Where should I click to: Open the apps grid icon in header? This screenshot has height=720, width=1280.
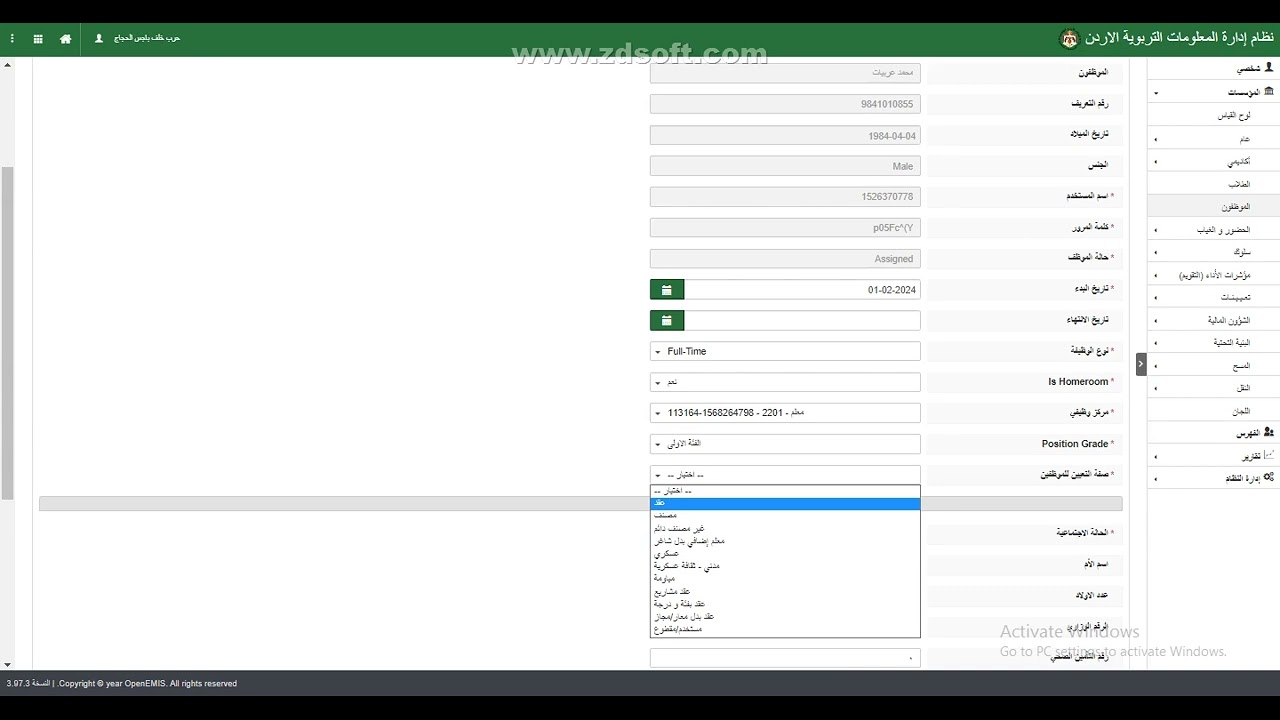point(38,39)
